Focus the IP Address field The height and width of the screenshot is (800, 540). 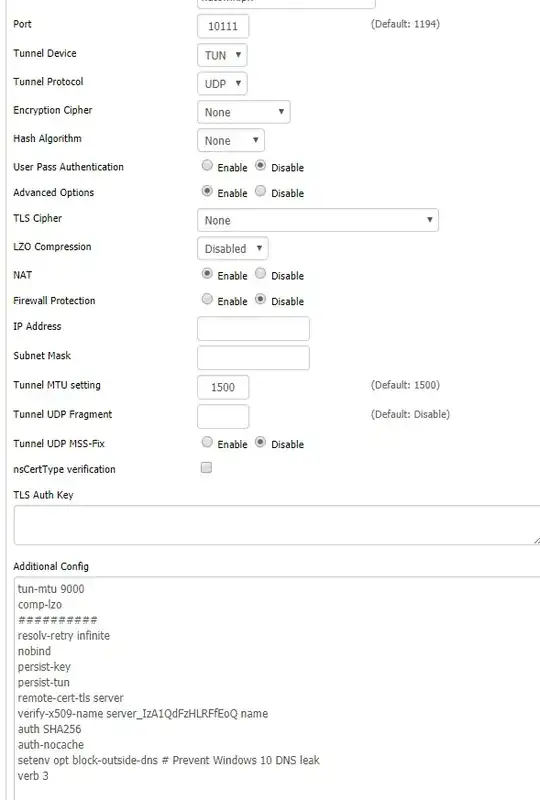(x=253, y=329)
